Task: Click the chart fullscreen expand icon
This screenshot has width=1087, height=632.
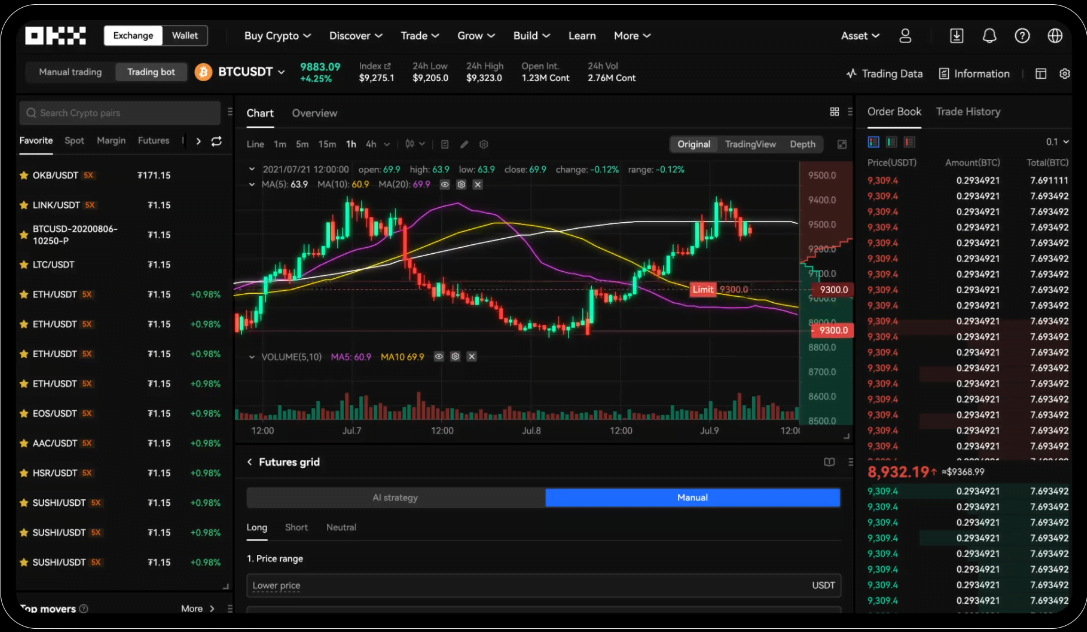Action: [x=842, y=144]
